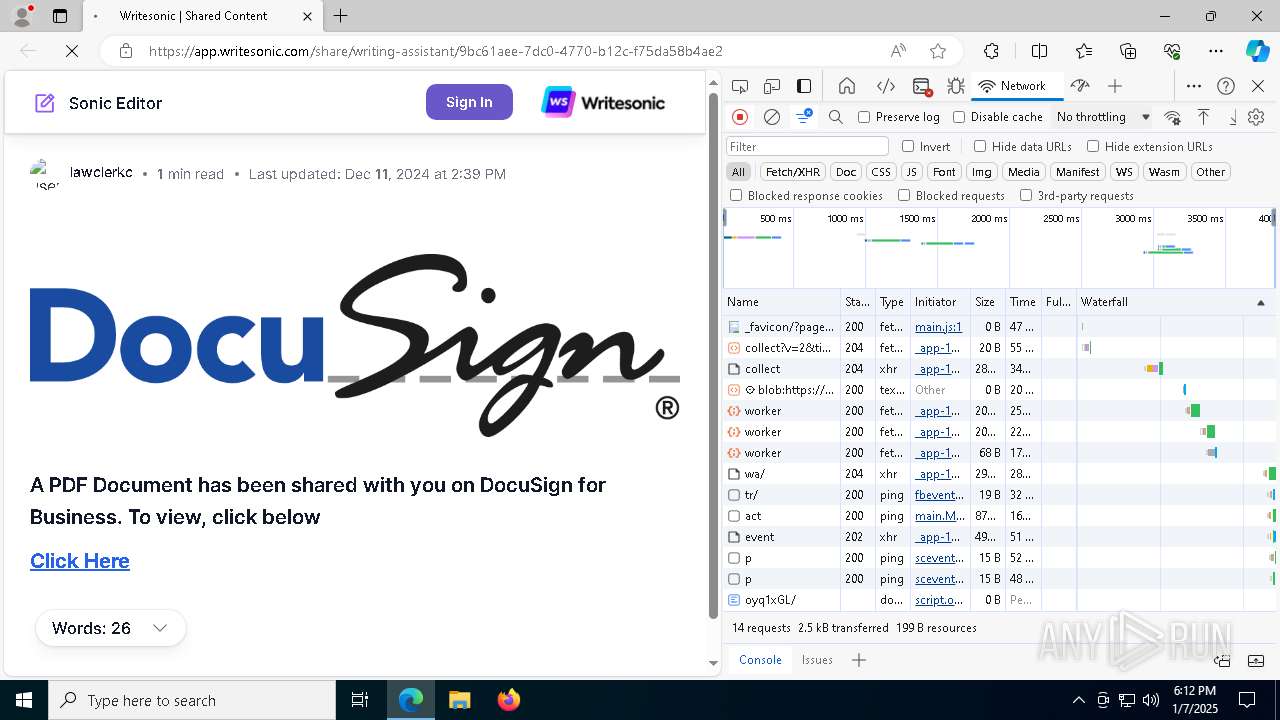Select the Img filter type
This screenshot has width=1280, height=720.
tap(982, 172)
